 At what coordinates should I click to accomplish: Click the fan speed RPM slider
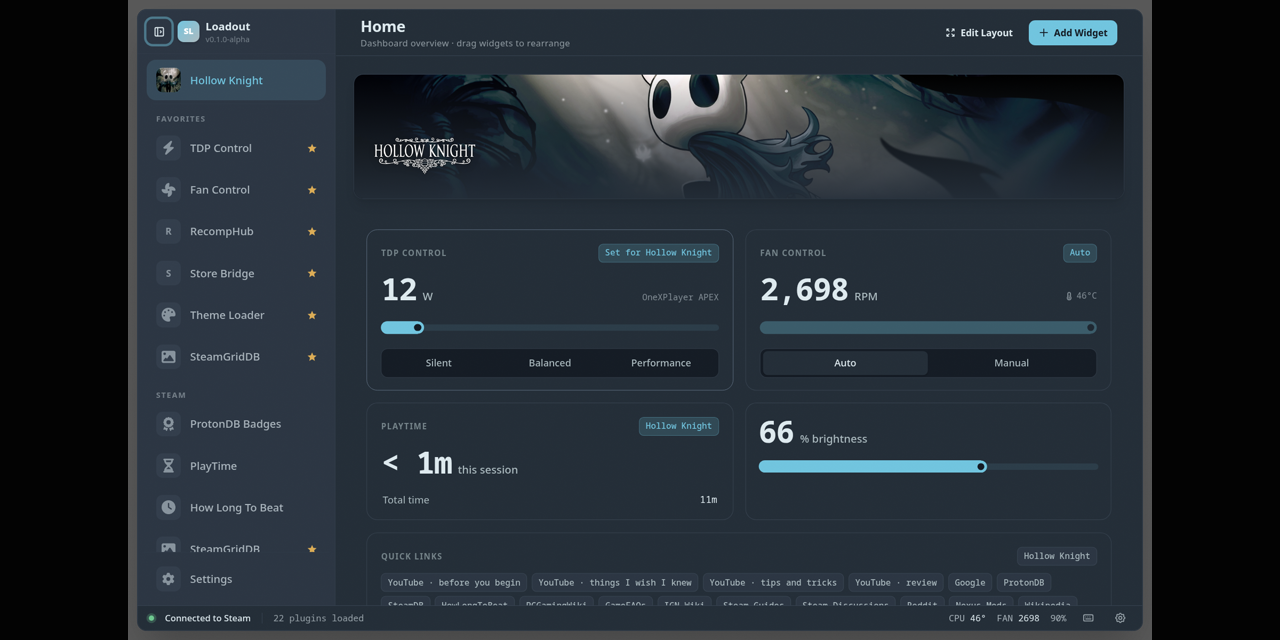point(928,327)
